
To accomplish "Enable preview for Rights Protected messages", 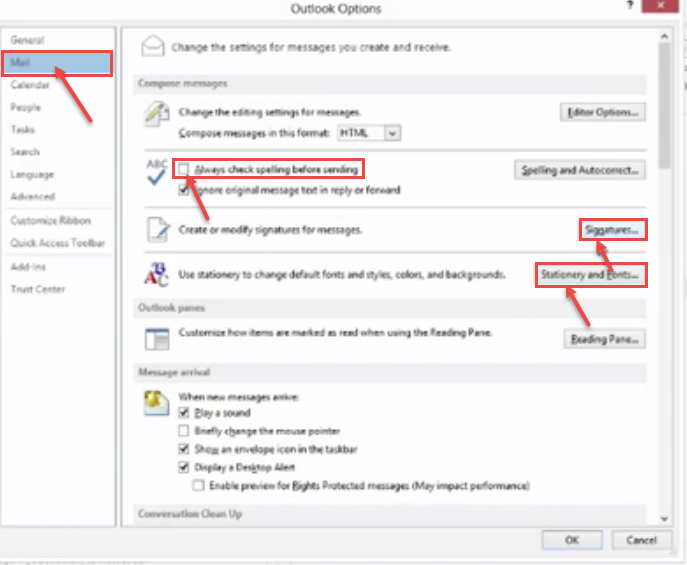I will coord(198,485).
